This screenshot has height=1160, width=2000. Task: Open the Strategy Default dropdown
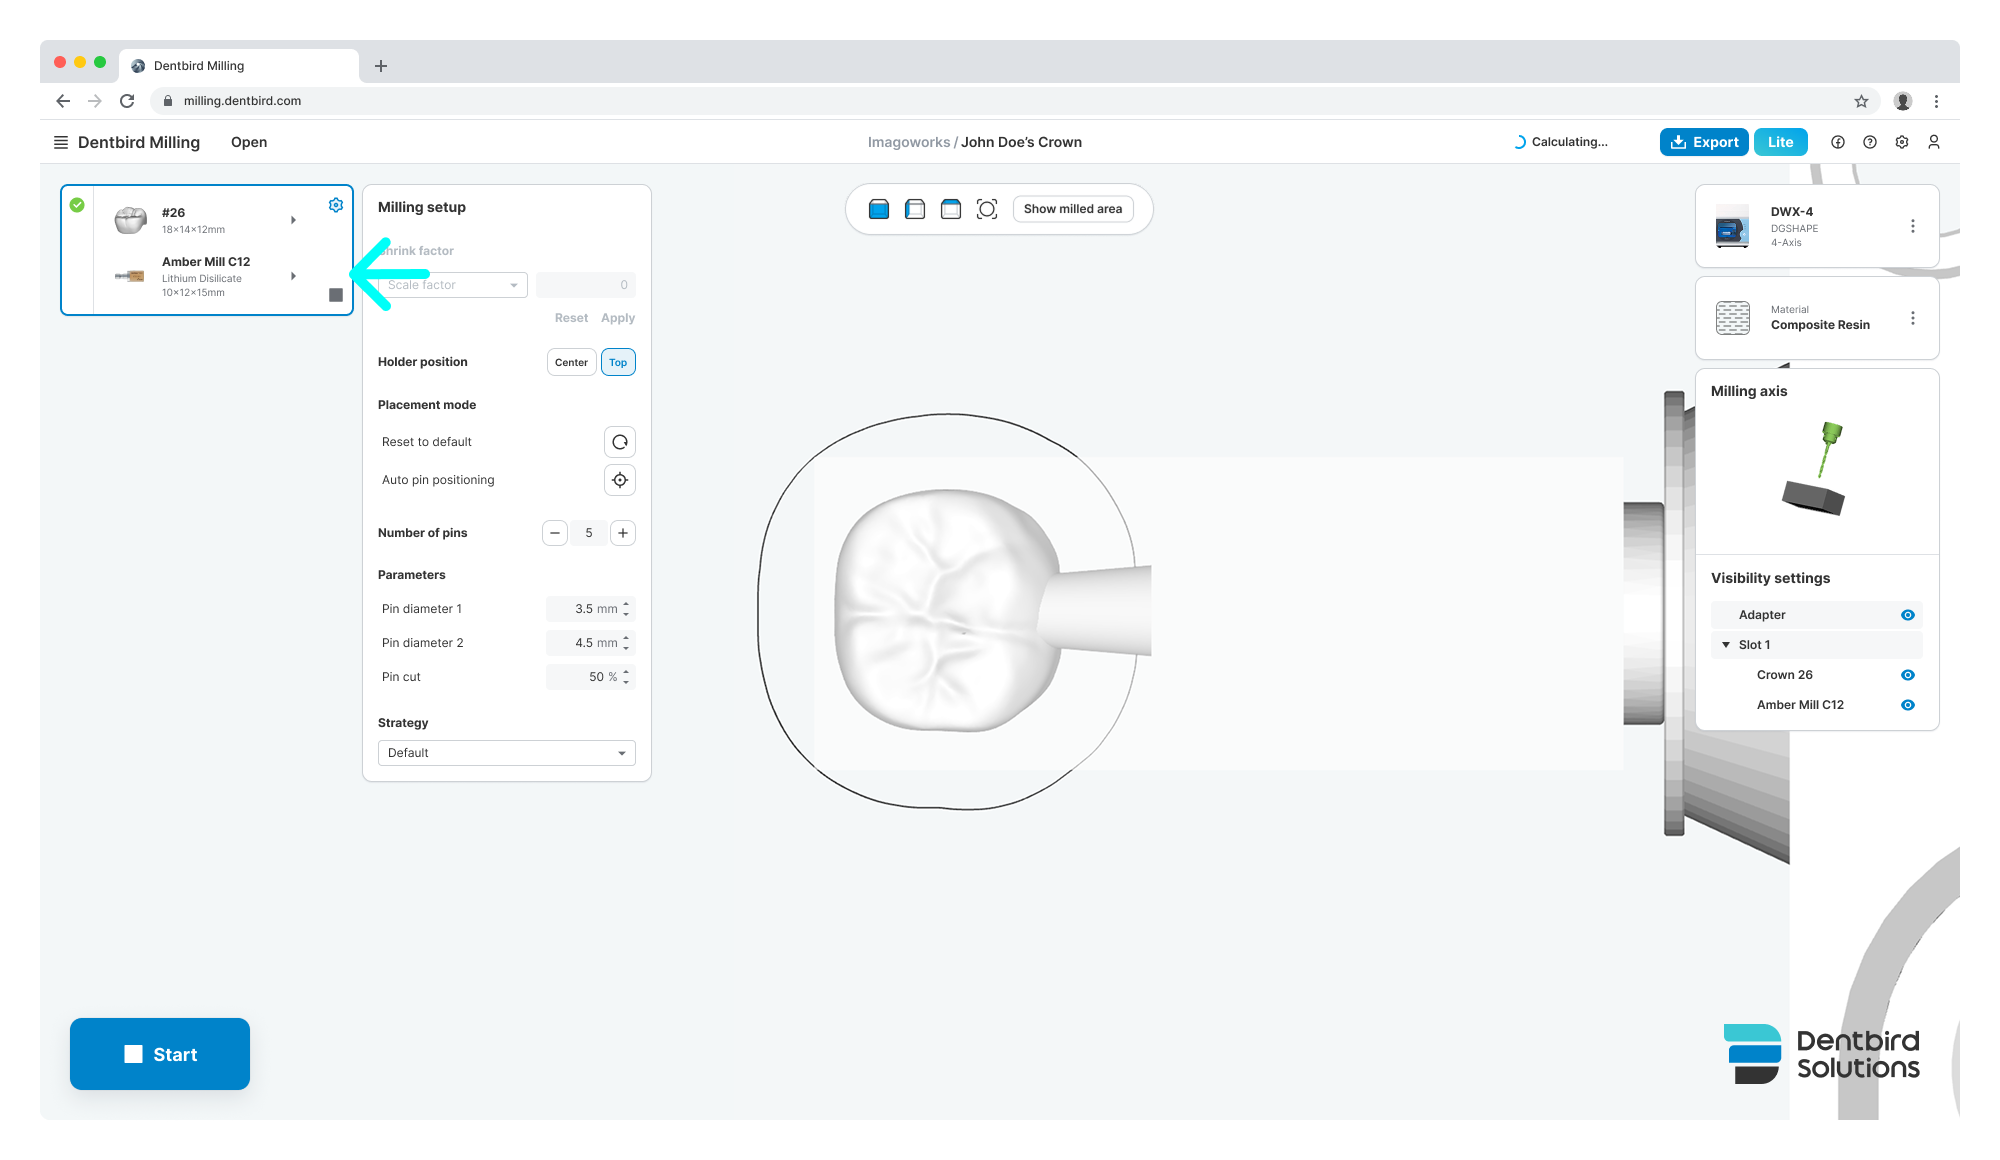(x=506, y=753)
